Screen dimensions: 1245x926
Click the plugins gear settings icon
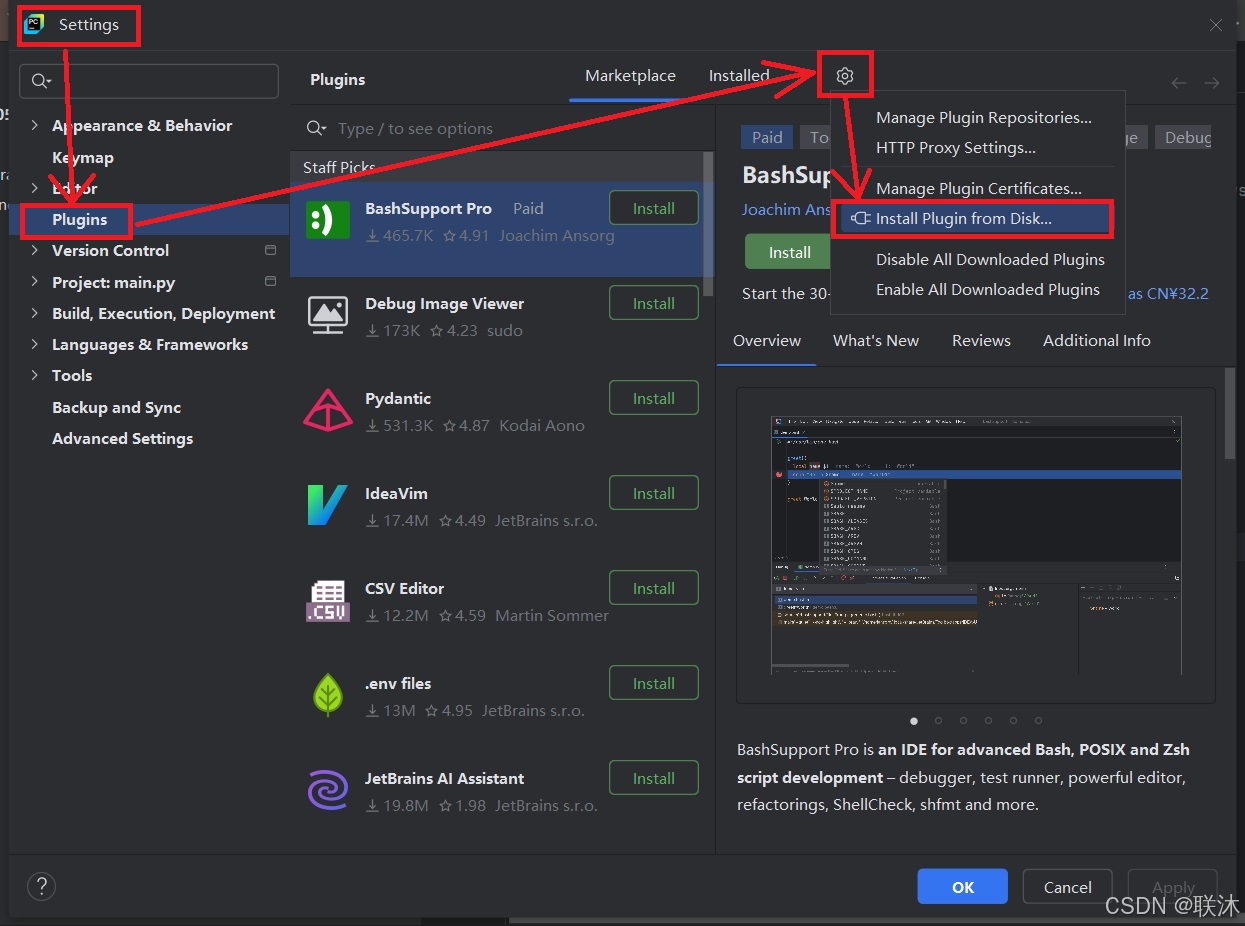[845, 76]
